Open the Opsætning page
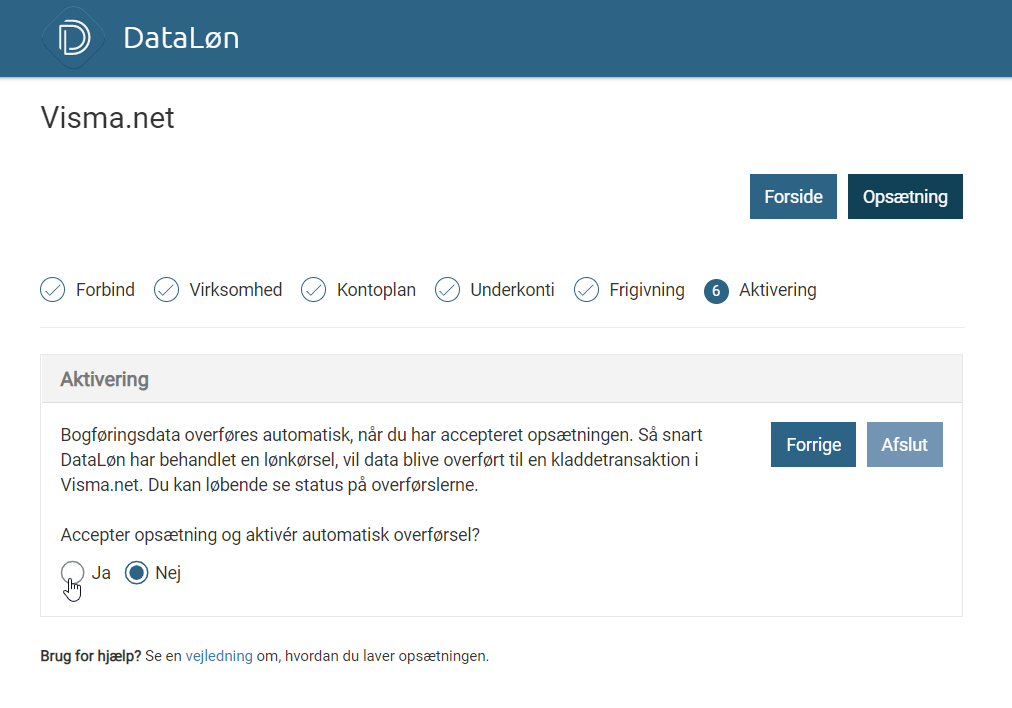Screen dimensions: 1012x708 tap(905, 197)
